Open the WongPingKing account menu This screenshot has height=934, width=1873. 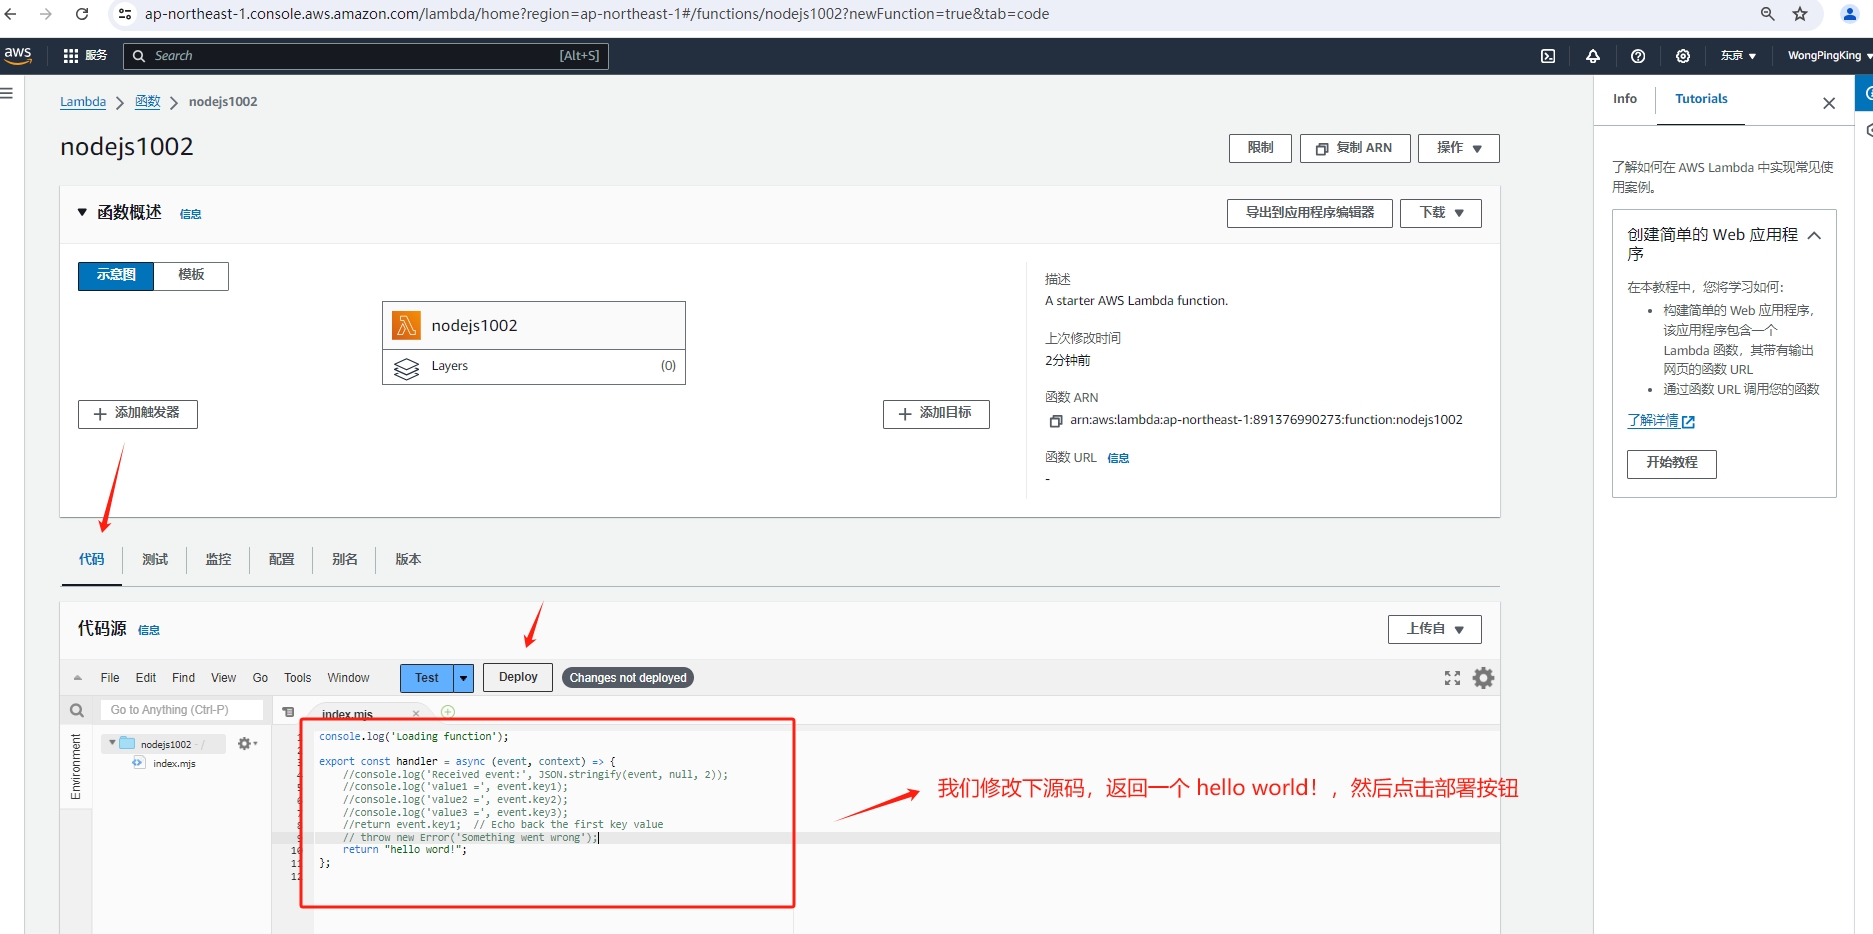(x=1829, y=56)
